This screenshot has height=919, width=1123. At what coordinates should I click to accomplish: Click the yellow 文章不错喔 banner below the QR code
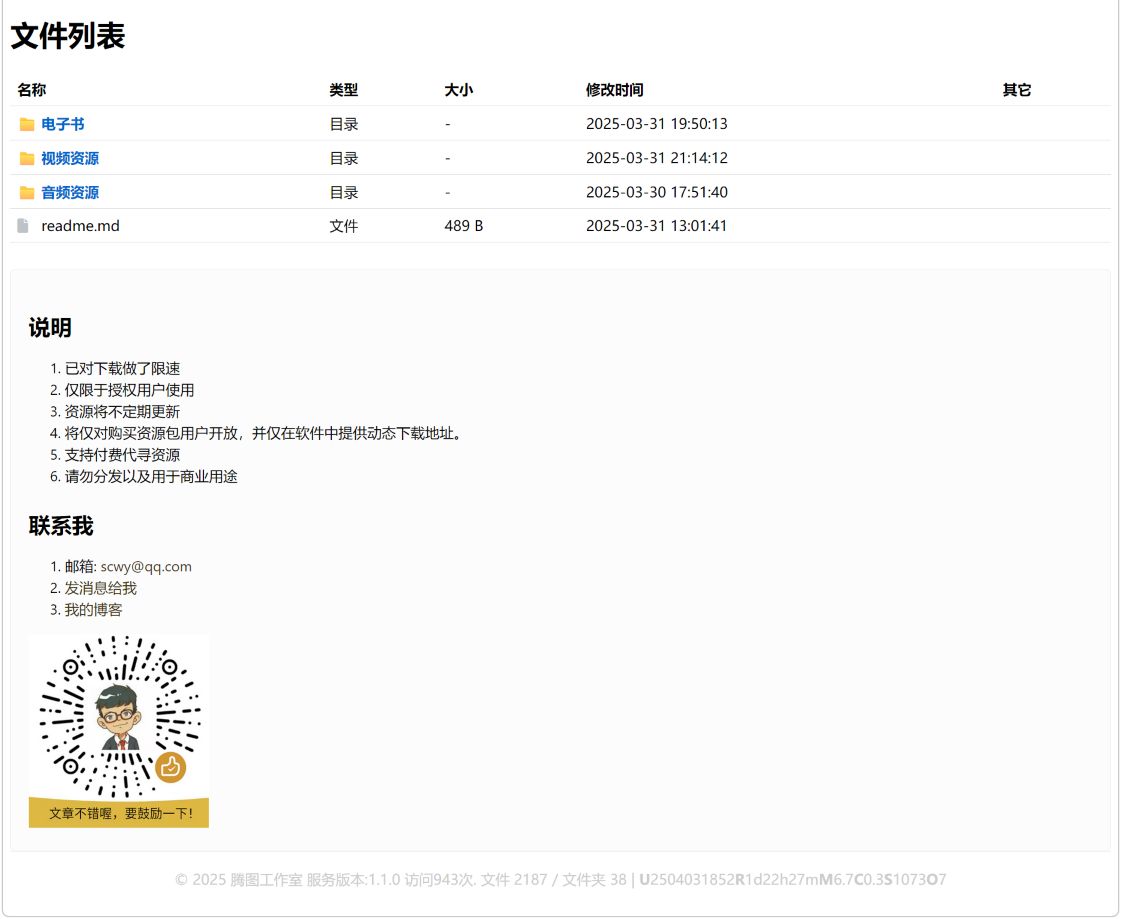[119, 813]
